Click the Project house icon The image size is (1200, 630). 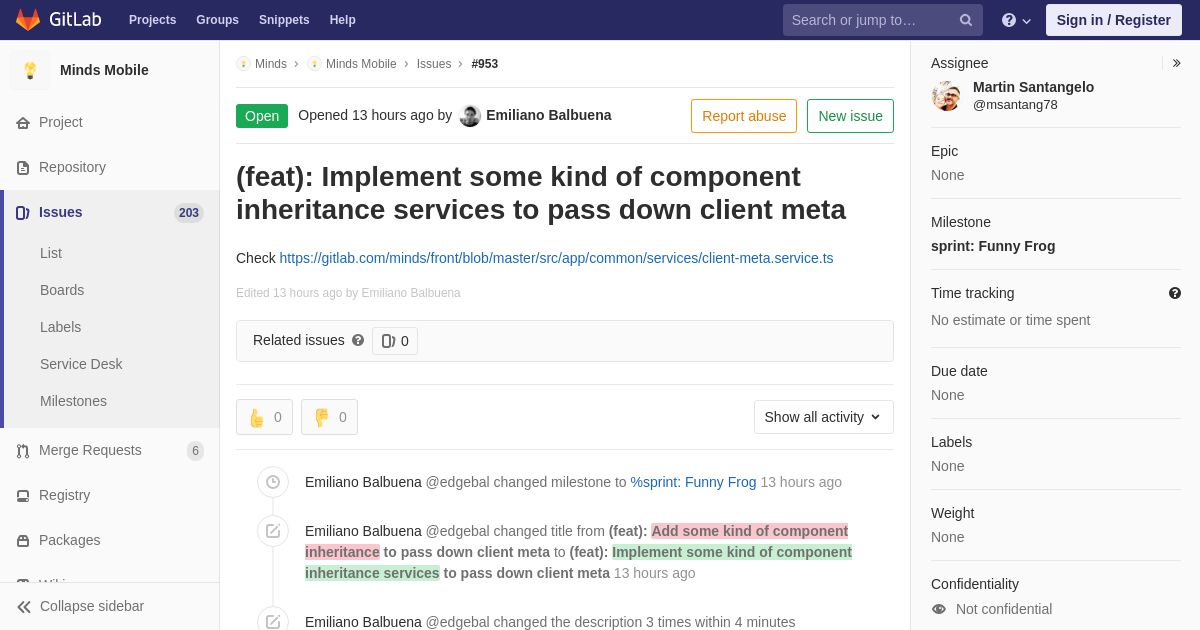[x=23, y=123]
